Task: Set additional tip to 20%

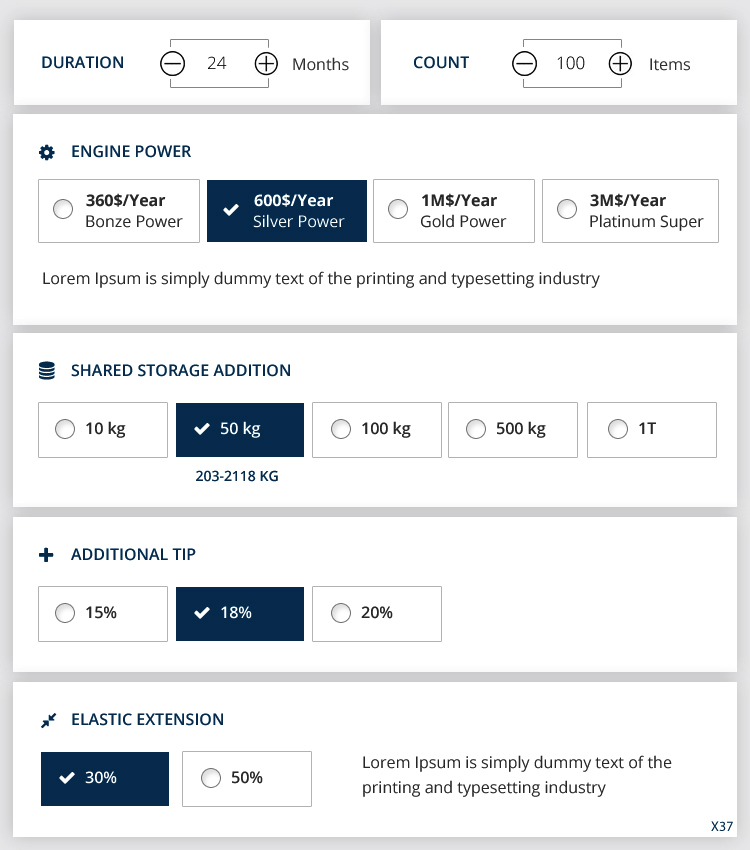Action: (x=376, y=614)
